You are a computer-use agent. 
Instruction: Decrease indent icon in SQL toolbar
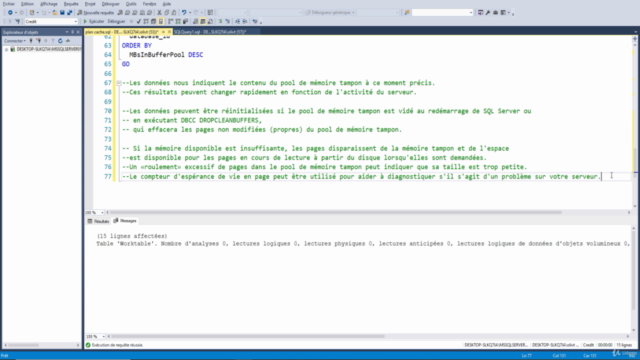point(238,21)
